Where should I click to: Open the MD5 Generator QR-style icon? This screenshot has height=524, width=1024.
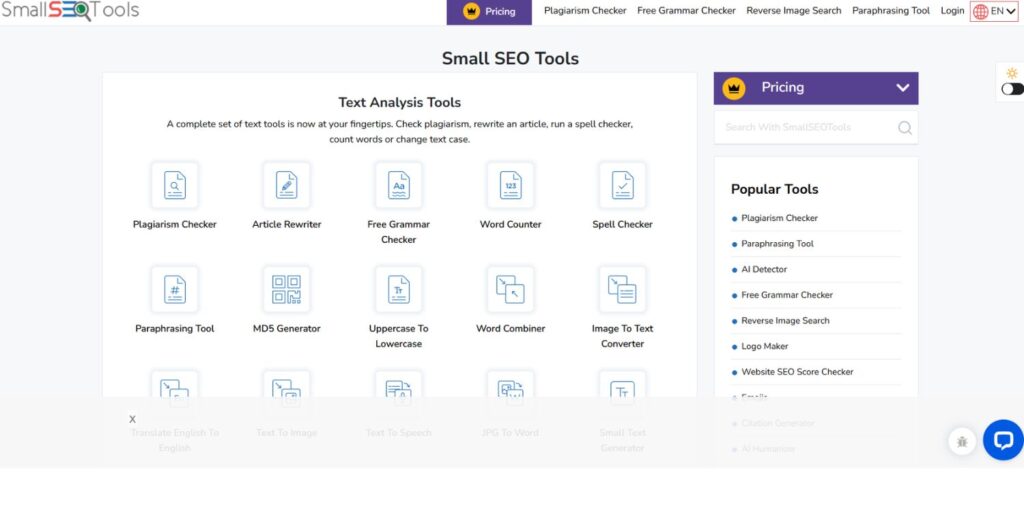click(x=287, y=289)
